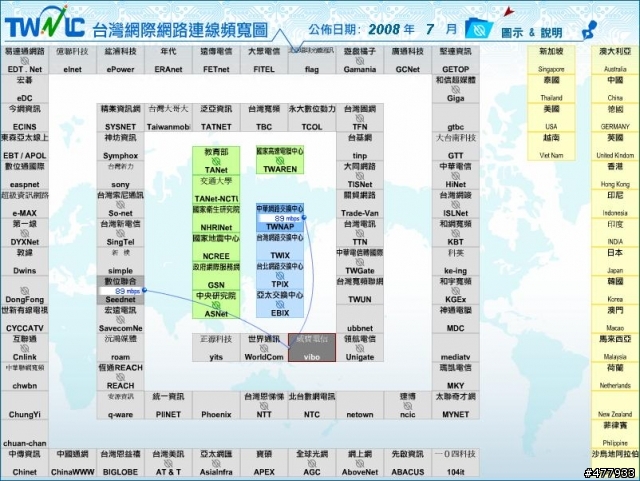This screenshot has height=481, width=640.
Task: Select the Hong Kong country cell
Action: [x=615, y=175]
